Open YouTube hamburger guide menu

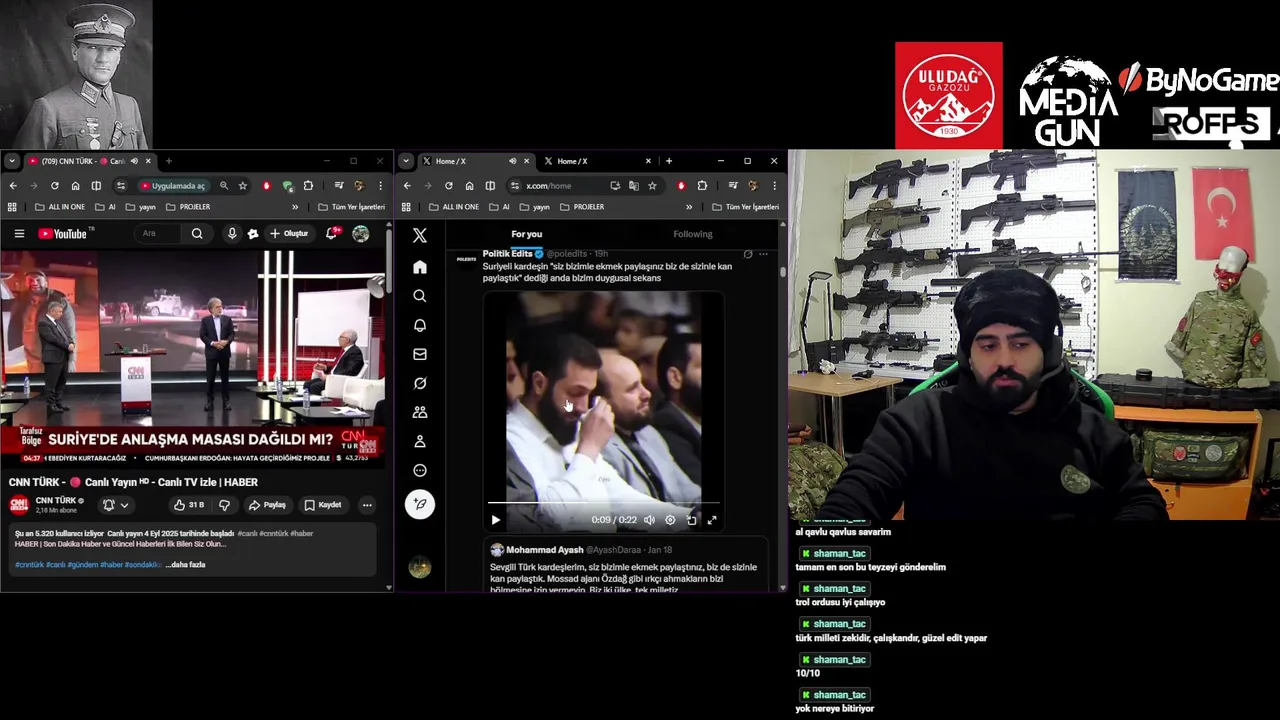pyautogui.click(x=19, y=234)
